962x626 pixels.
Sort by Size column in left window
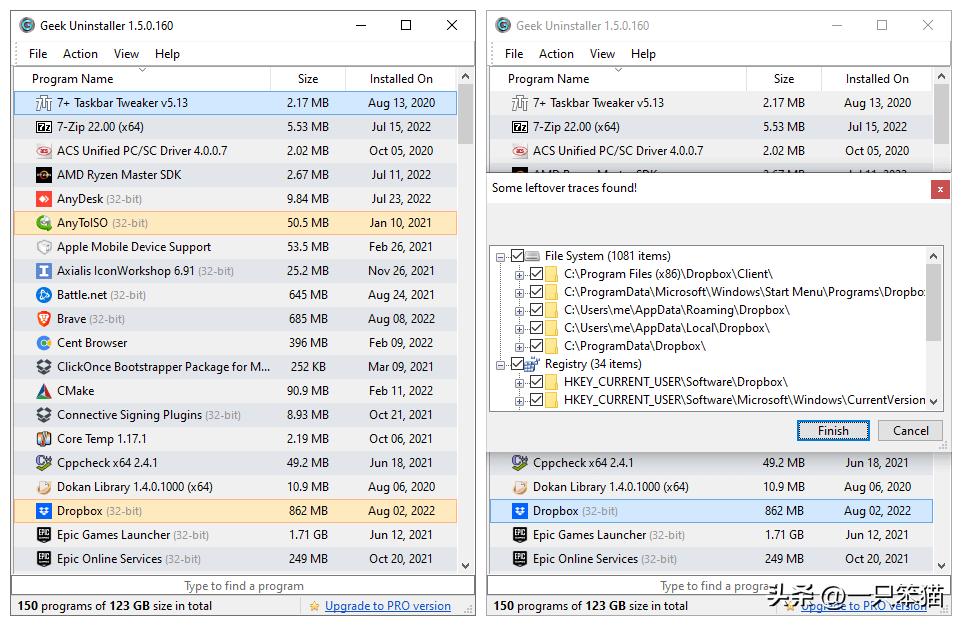[308, 79]
